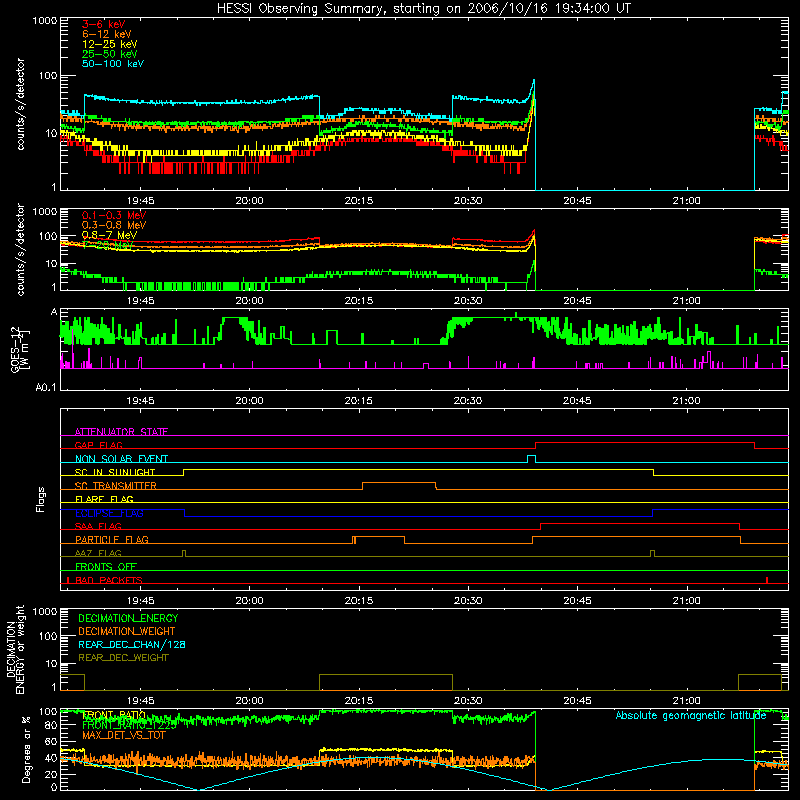Select the BAD_PACKETS flag label
The width and height of the screenshot is (800, 800).
109,580
